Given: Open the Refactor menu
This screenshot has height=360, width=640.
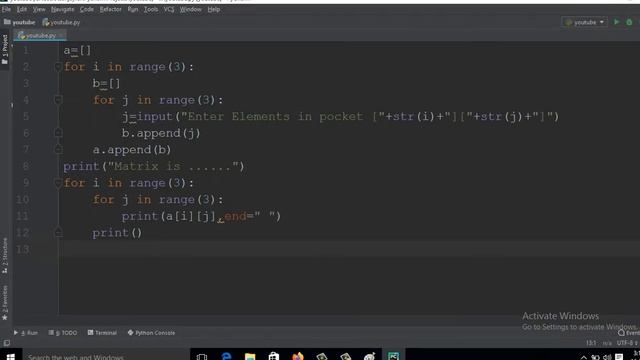Looking at the screenshot, I should pos(111,9).
